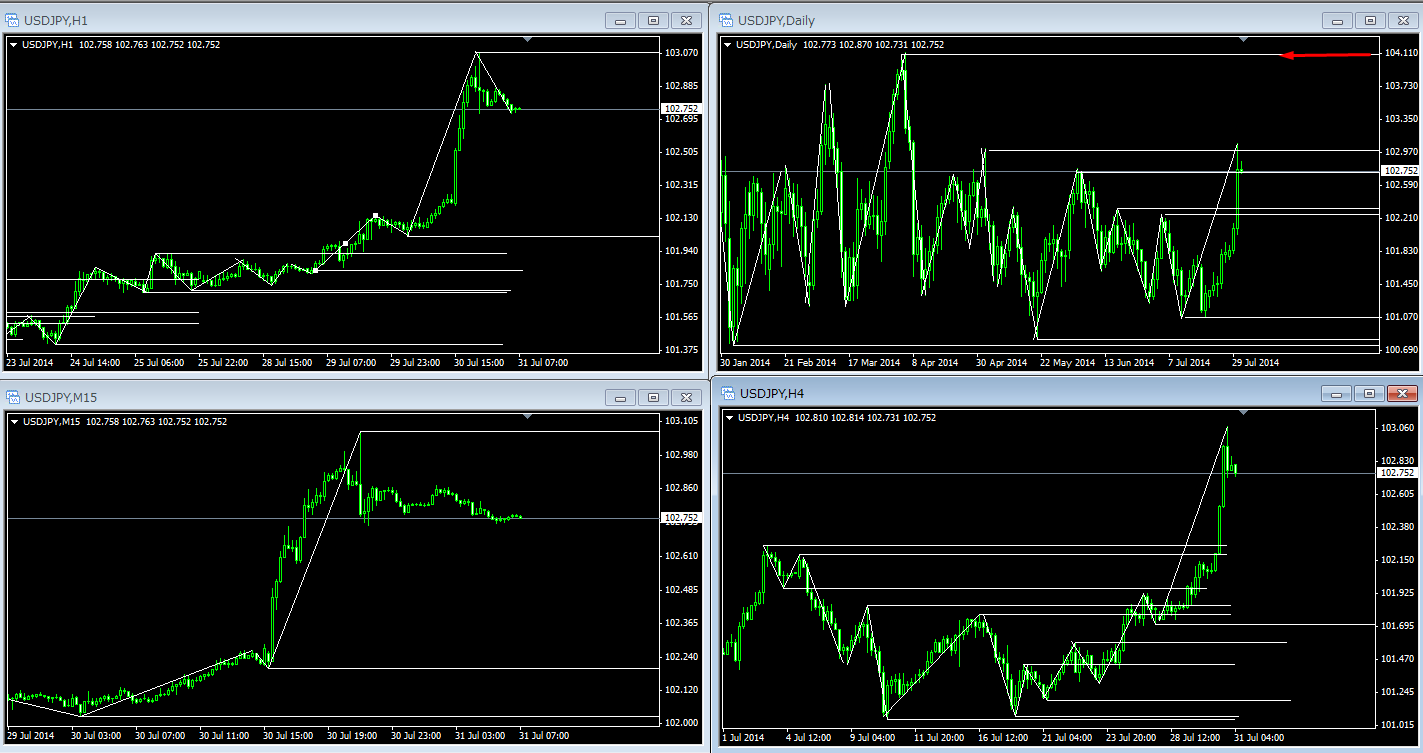Click the USDJPY,Daily window title icon
The width and height of the screenshot is (1423, 753).
pyautogui.click(x=725, y=20)
